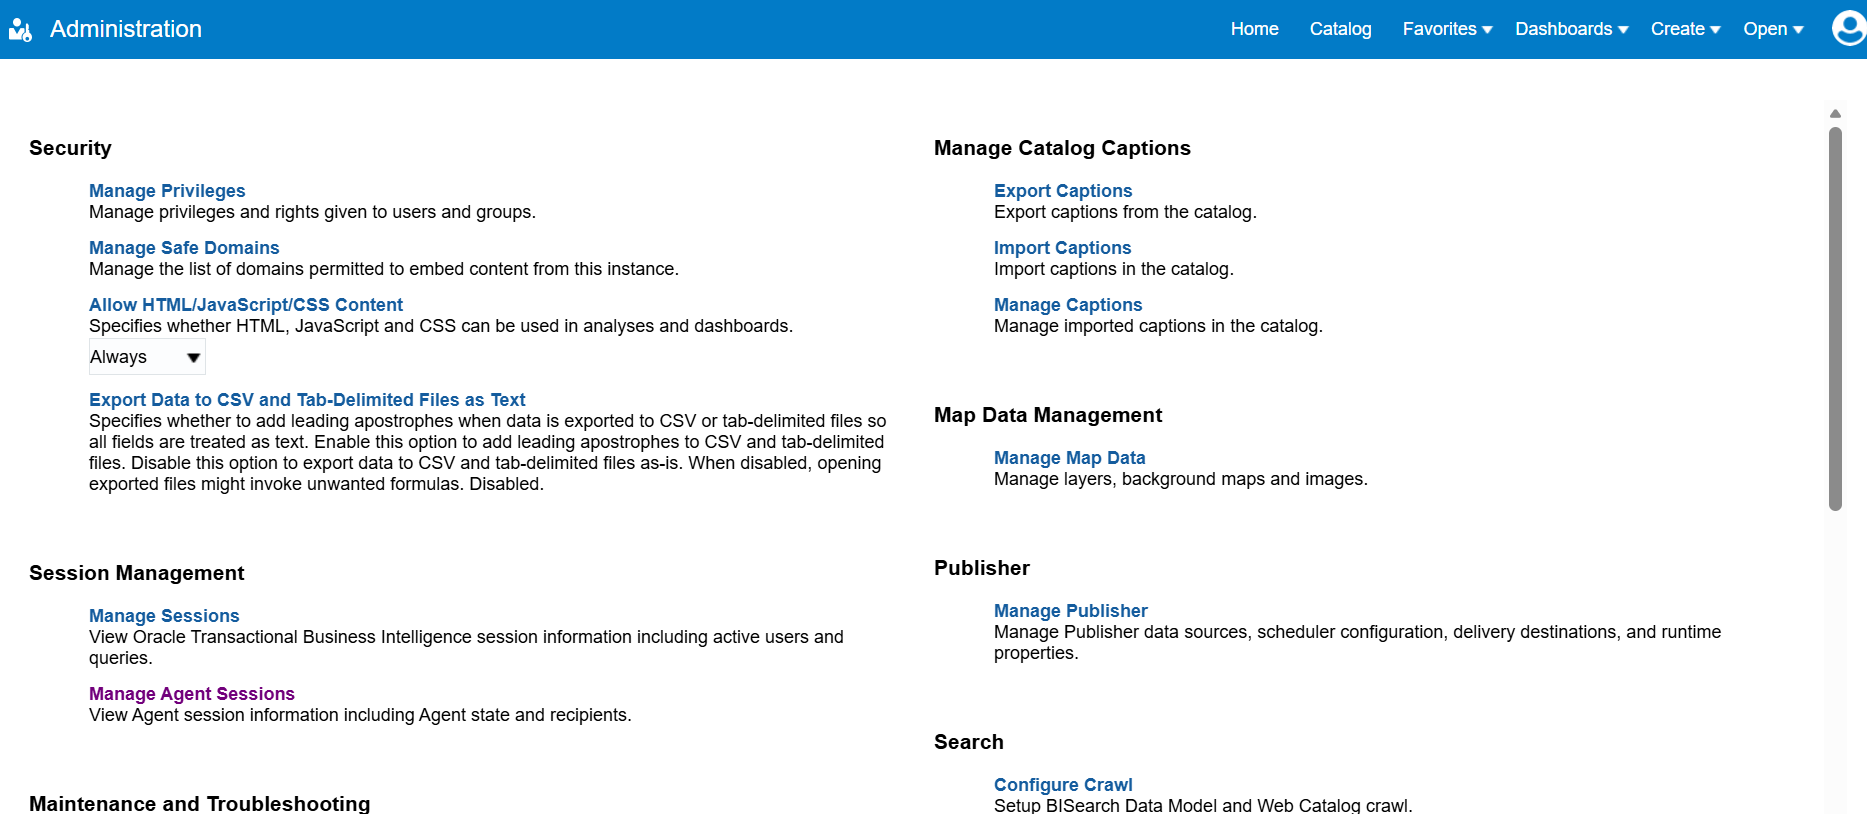Click the Publisher section heading
Image resolution: width=1867 pixels, height=814 pixels.
click(982, 568)
